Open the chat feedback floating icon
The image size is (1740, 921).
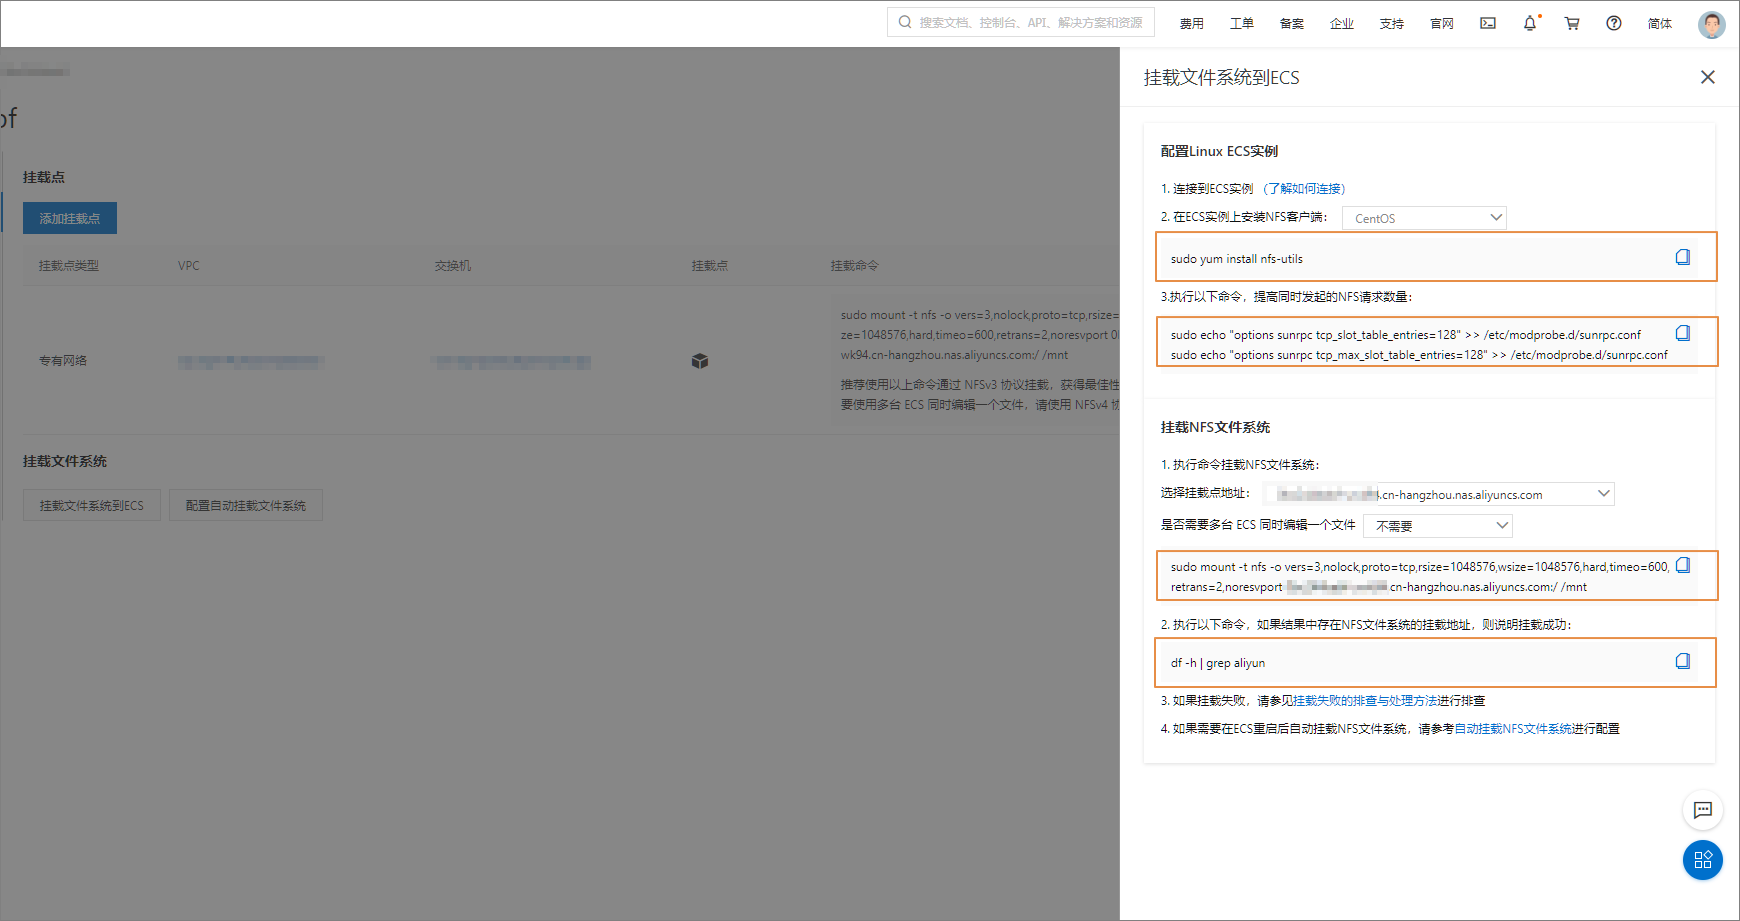click(x=1703, y=810)
